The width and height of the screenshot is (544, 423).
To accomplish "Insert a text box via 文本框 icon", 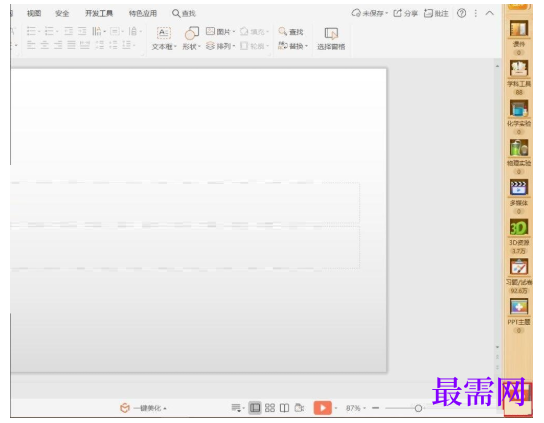I will (x=163, y=34).
